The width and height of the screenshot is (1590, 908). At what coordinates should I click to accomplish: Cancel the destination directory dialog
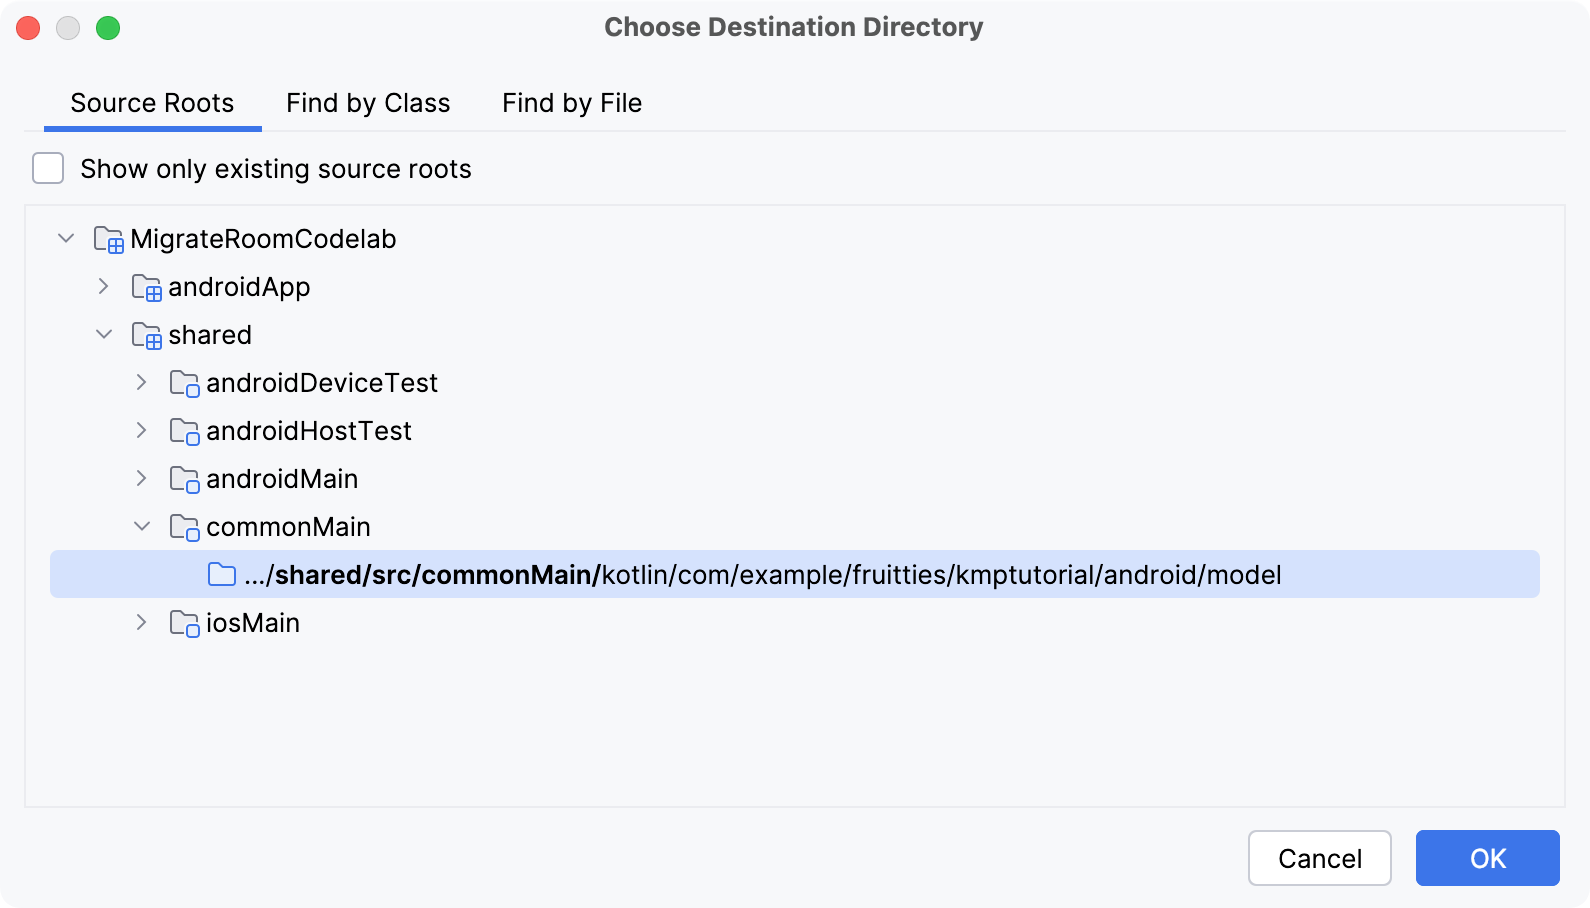pos(1319,858)
